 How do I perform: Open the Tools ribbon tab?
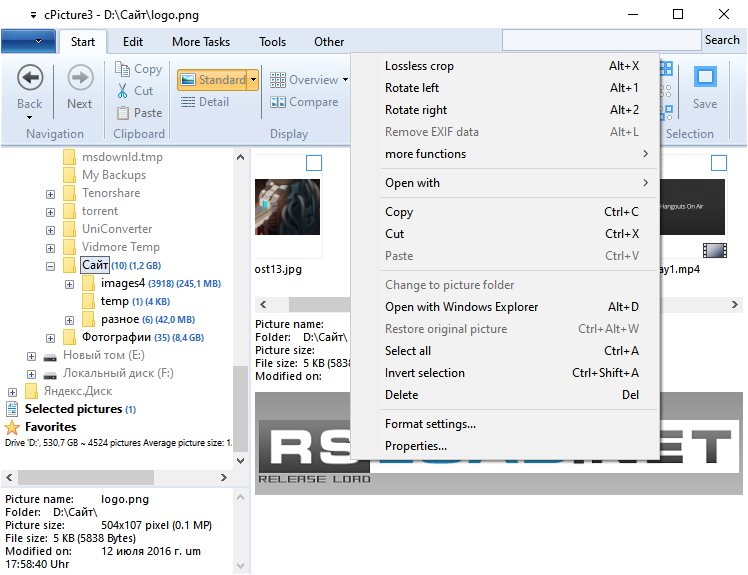[x=272, y=42]
